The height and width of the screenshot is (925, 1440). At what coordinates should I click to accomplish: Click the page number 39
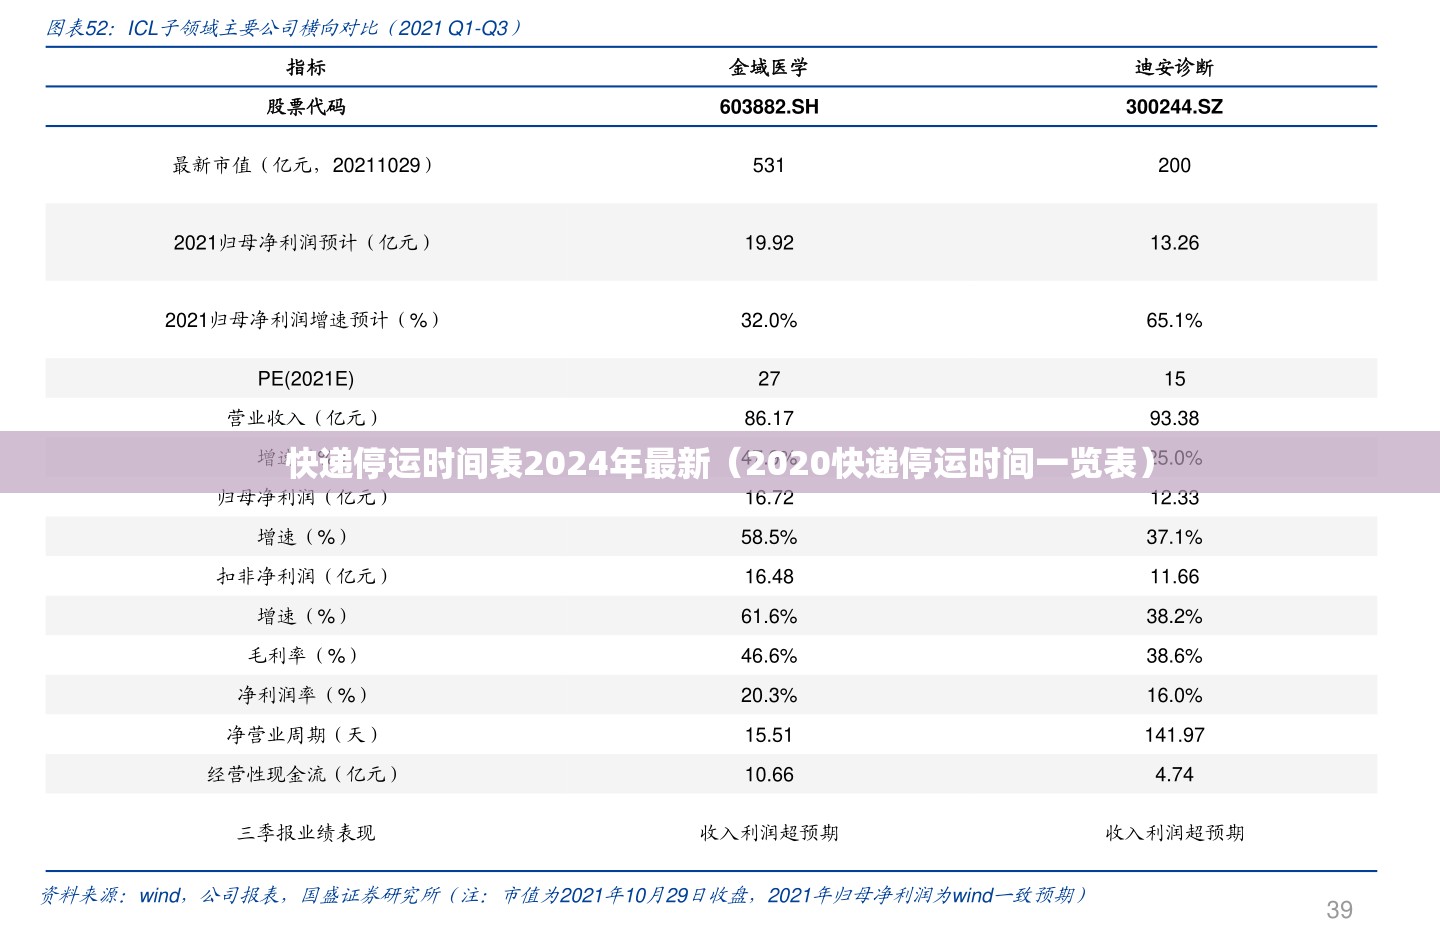click(1339, 910)
